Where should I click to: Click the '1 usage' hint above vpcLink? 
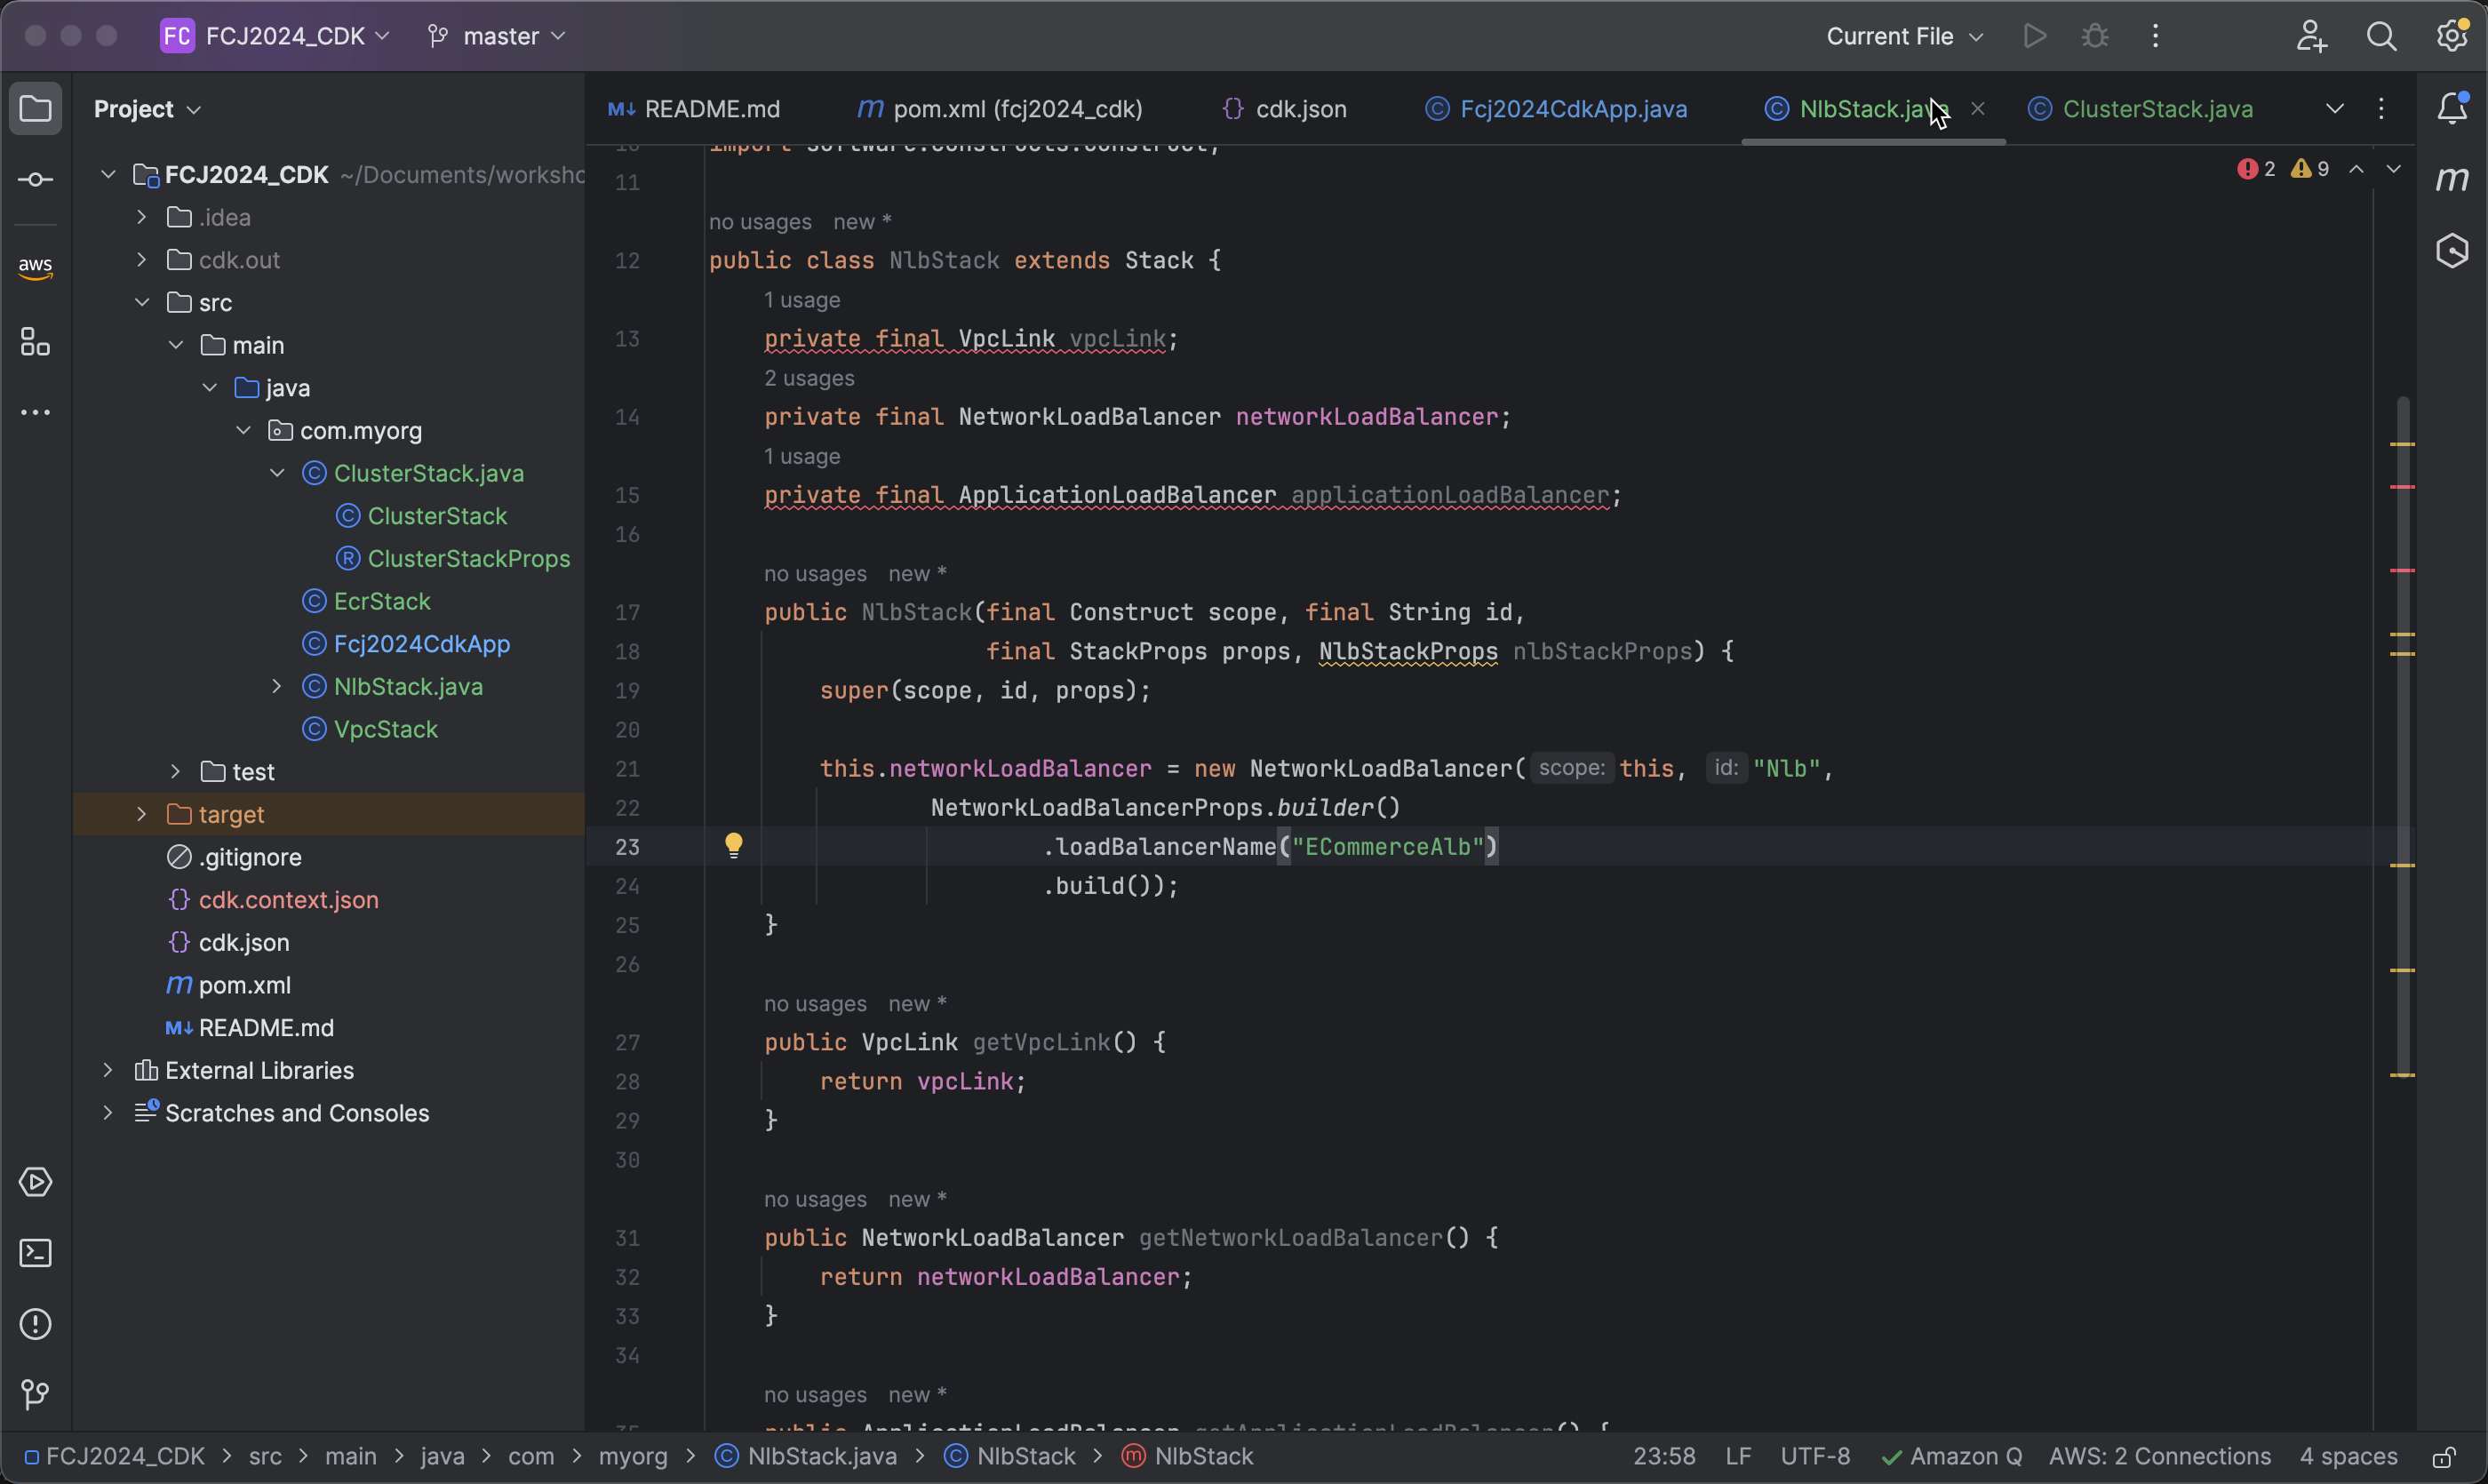802,300
